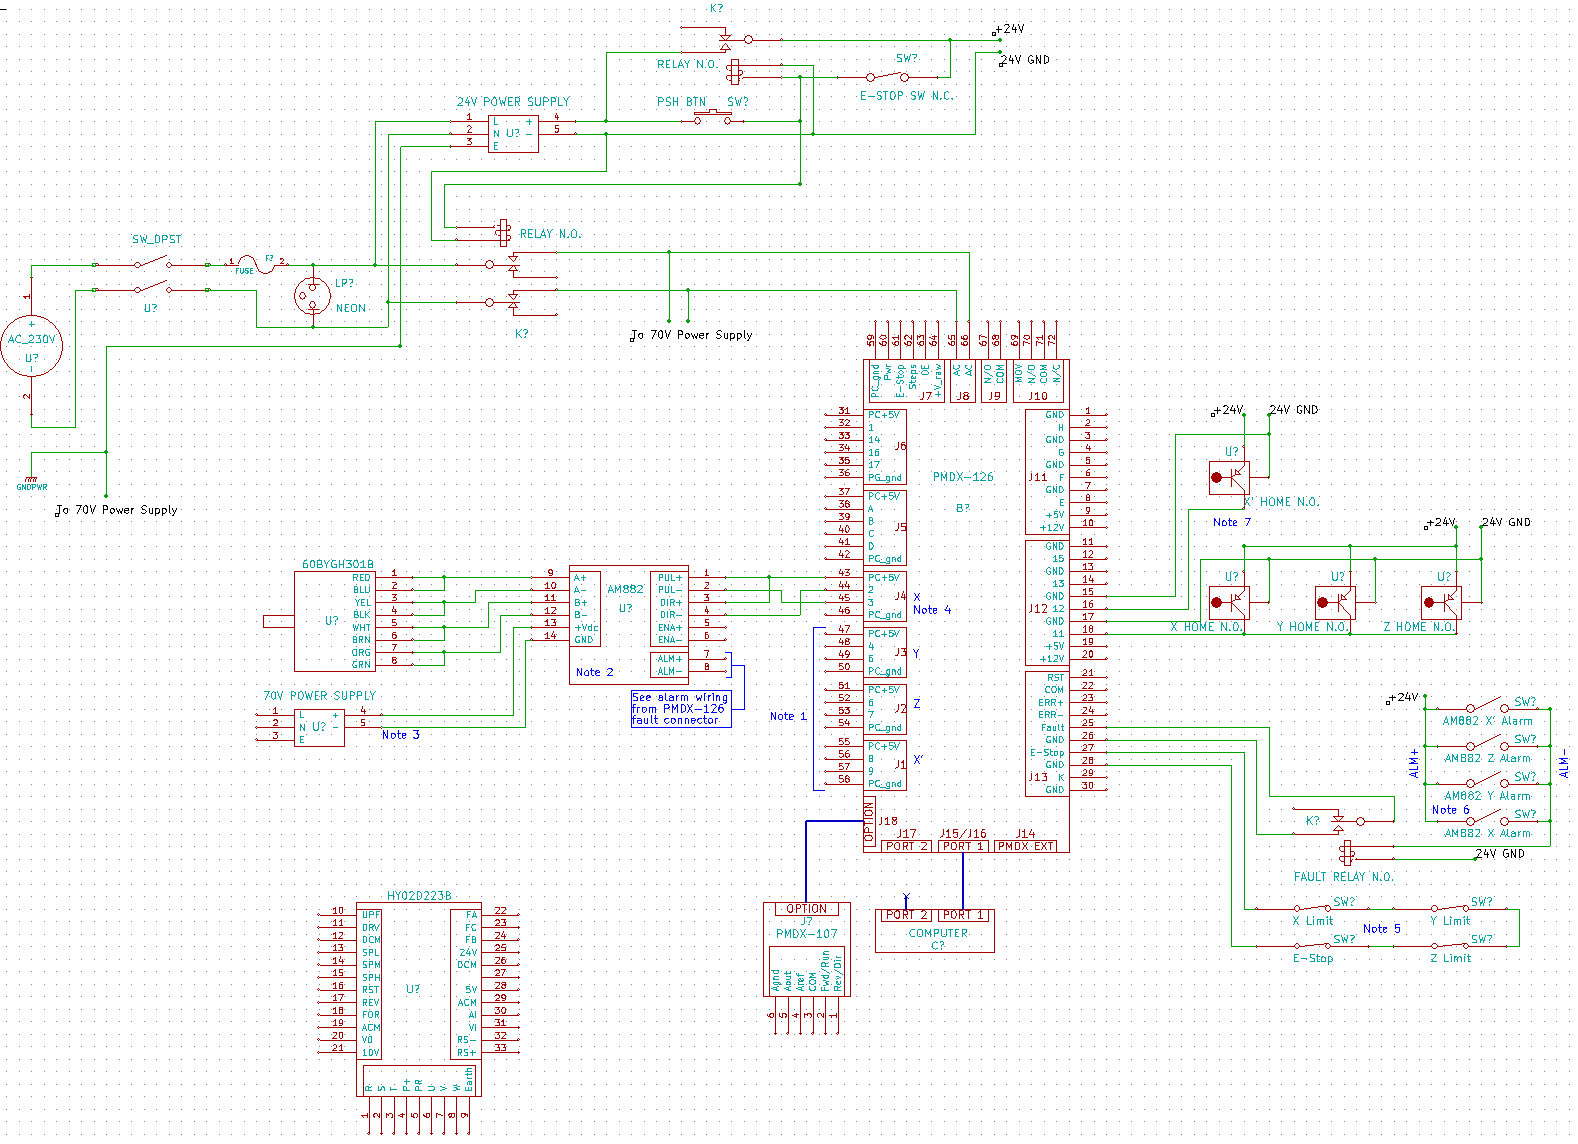Click the PSH BTN push button symbol
Viewport: 1578px width, 1144px height.
pyautogui.click(x=712, y=120)
